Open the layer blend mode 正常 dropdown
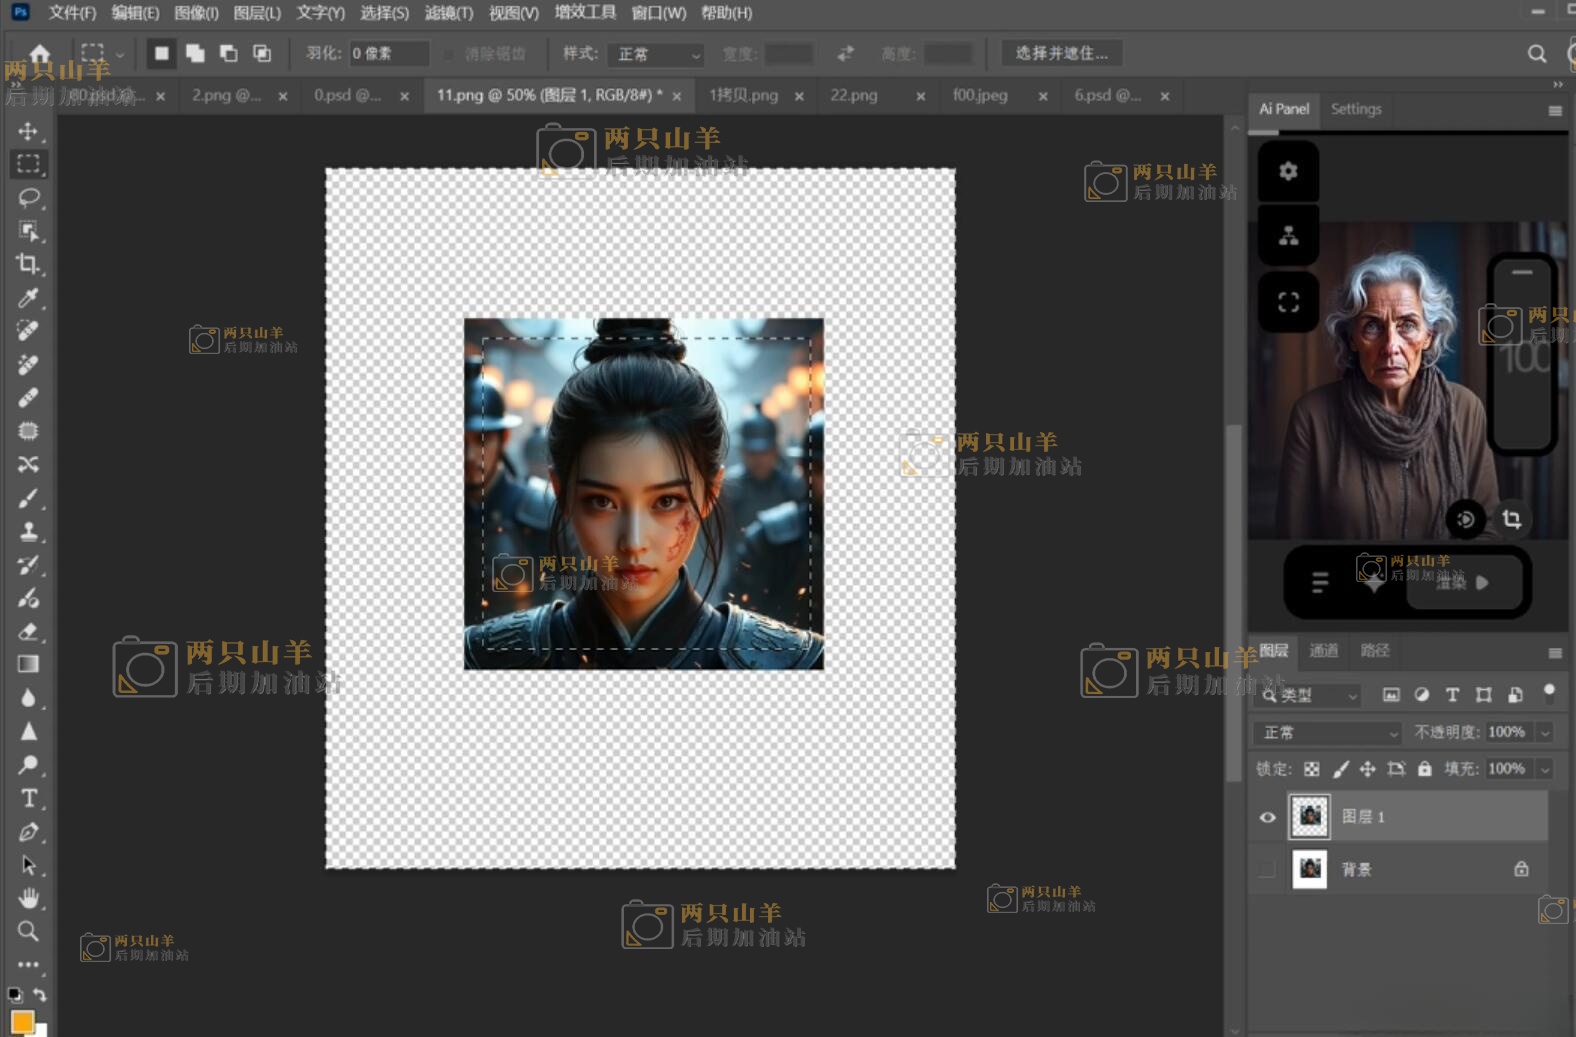The height and width of the screenshot is (1037, 1576). (x=1327, y=733)
